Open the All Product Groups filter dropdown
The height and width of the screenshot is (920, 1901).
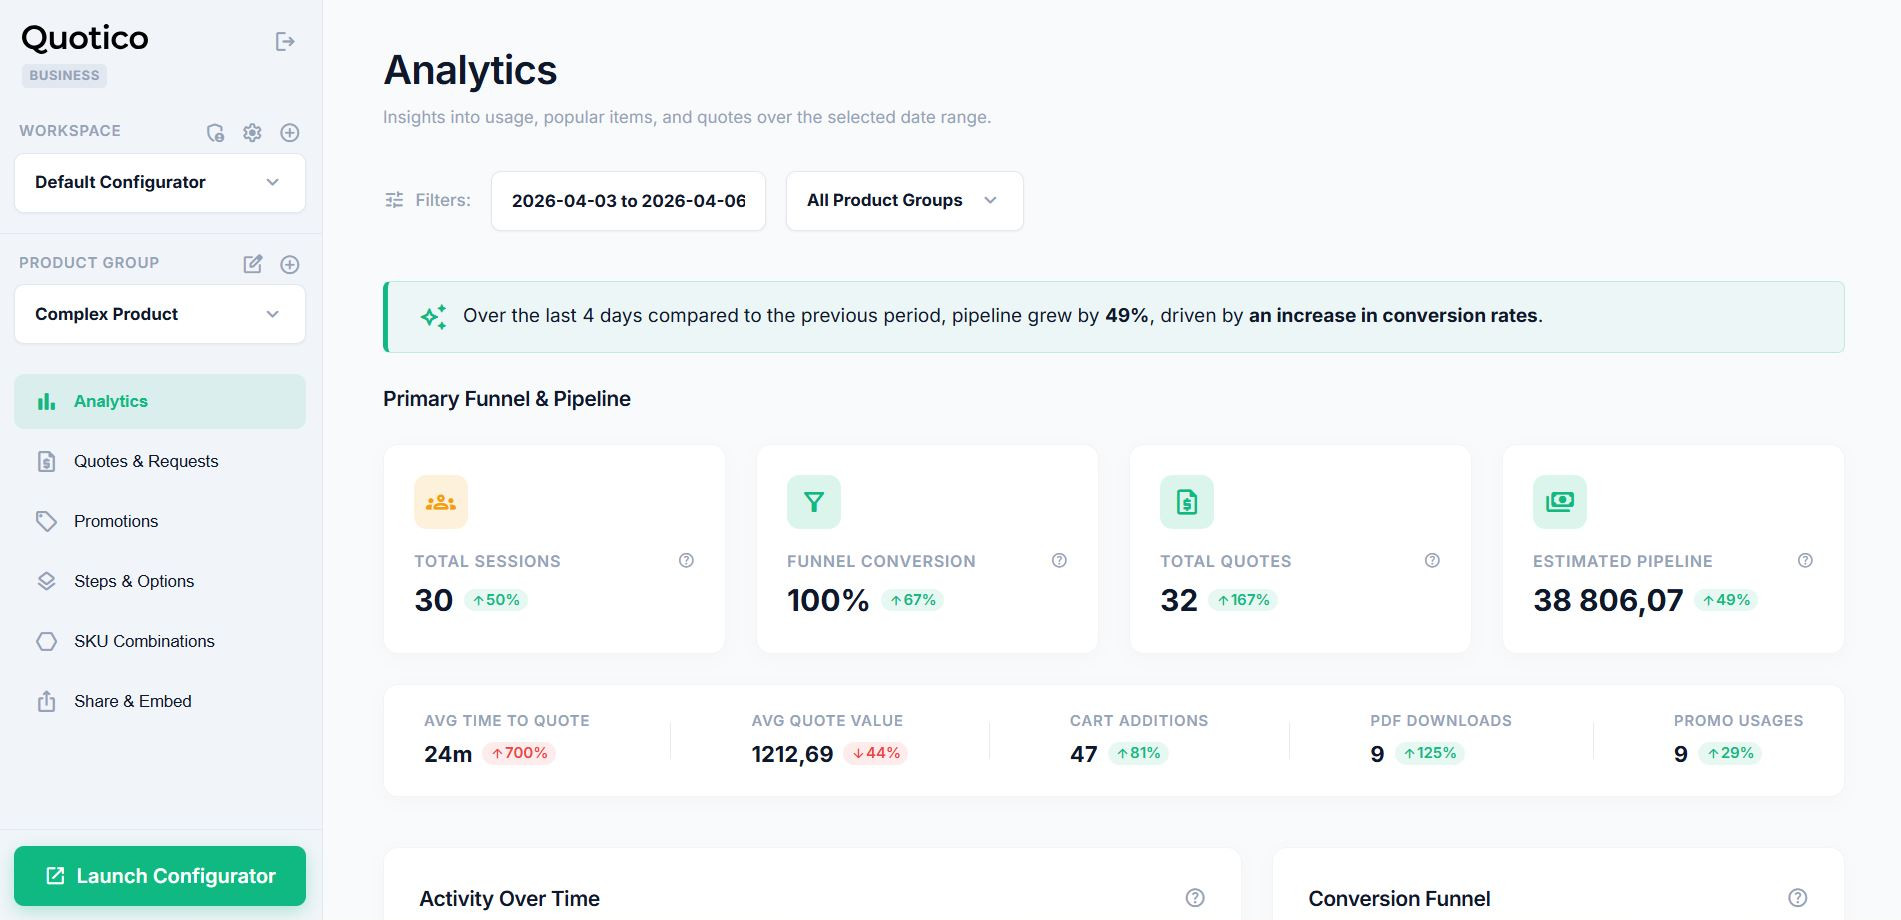click(x=903, y=200)
